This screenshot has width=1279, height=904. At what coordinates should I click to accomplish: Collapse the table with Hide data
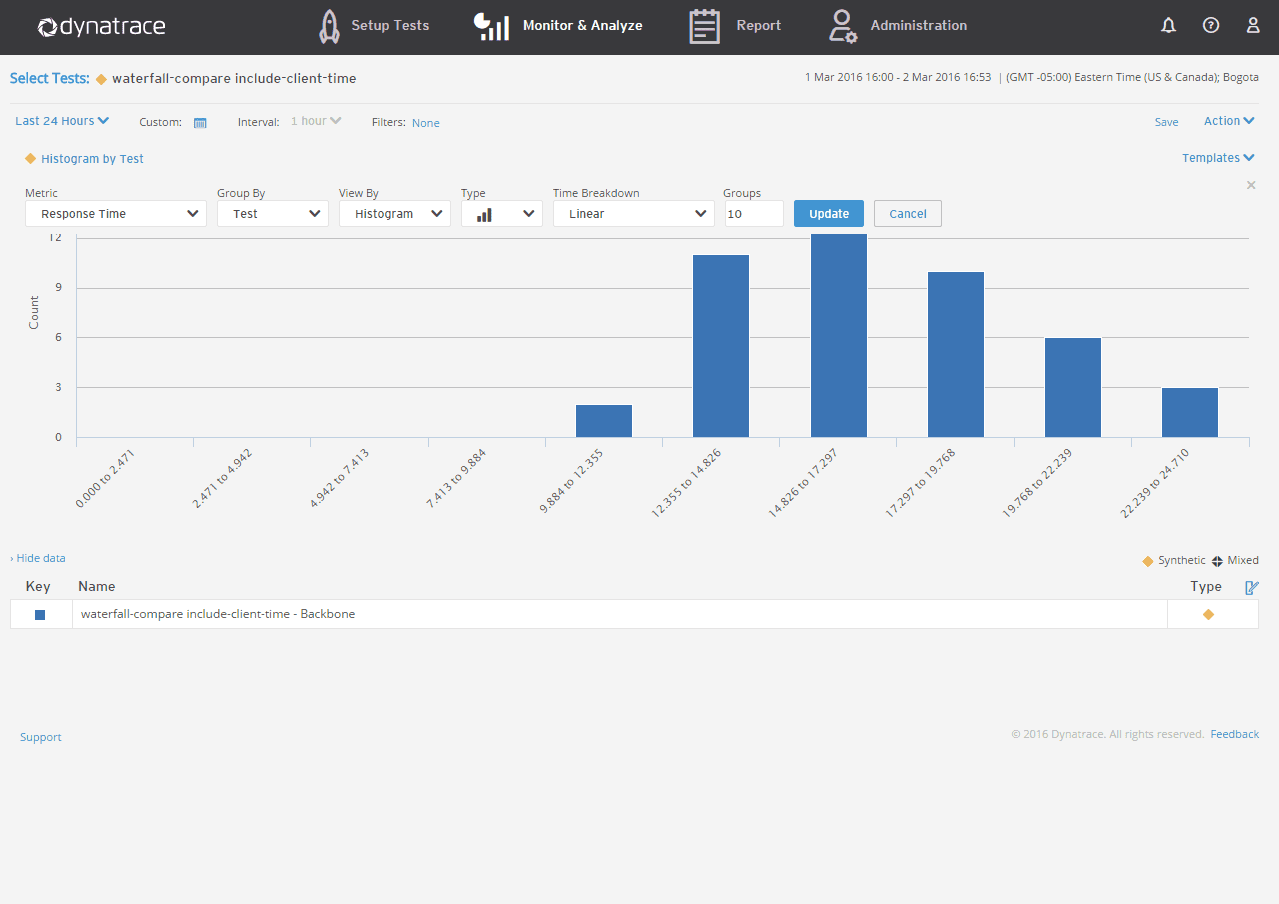pos(38,558)
